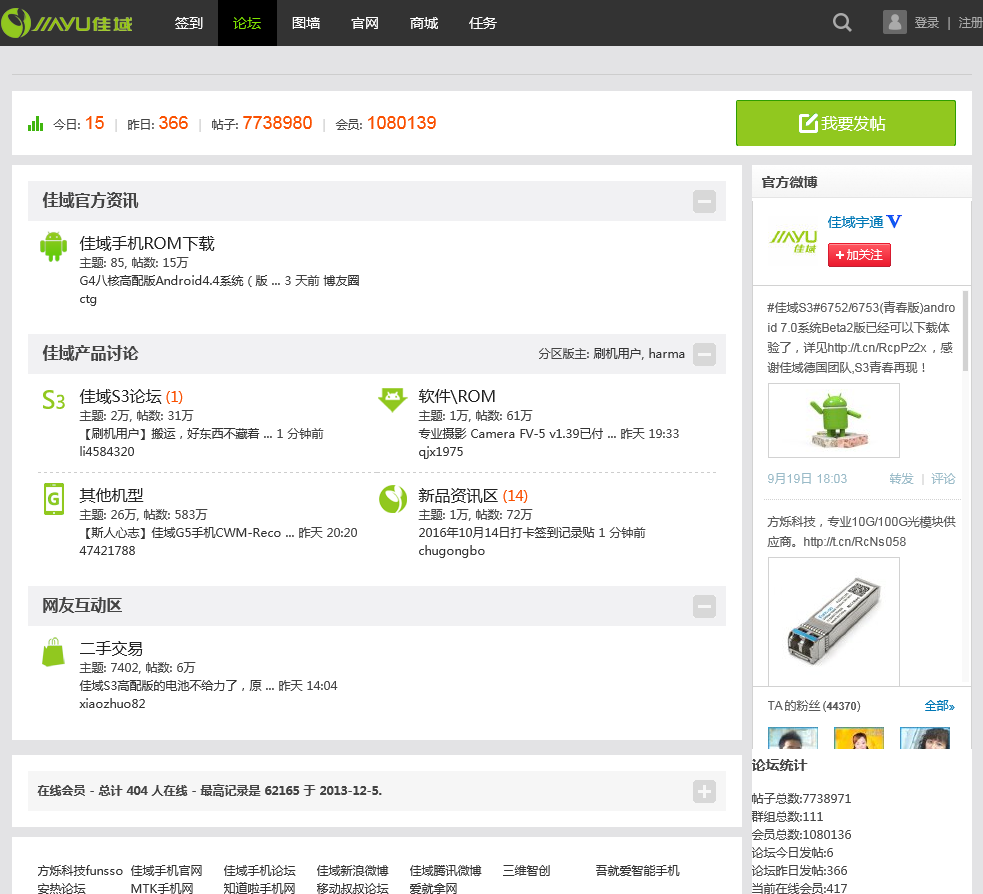Click the 全部» all fans link
Viewport: 983px width, 894px height.
939,706
